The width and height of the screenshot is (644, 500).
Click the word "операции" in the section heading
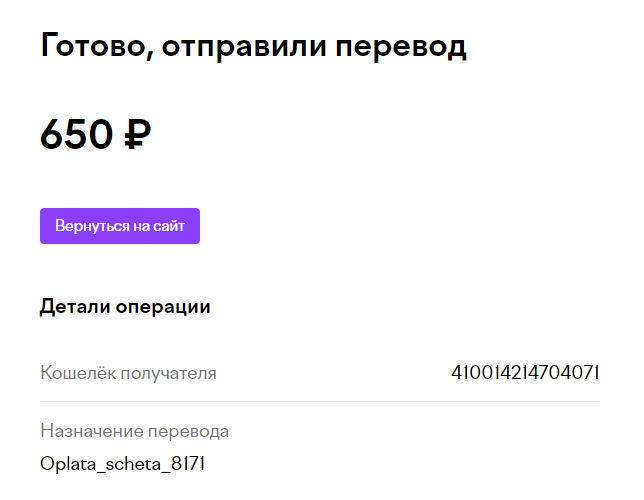pos(163,308)
